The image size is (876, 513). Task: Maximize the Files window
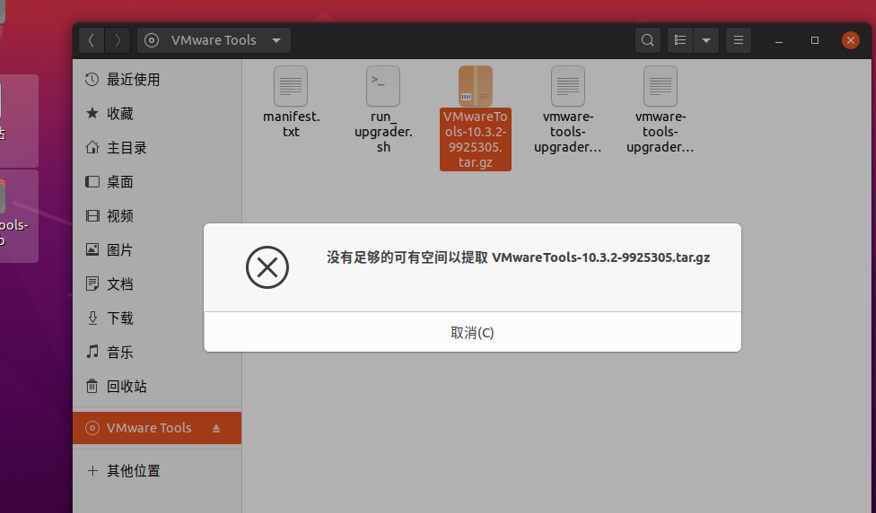tap(815, 40)
